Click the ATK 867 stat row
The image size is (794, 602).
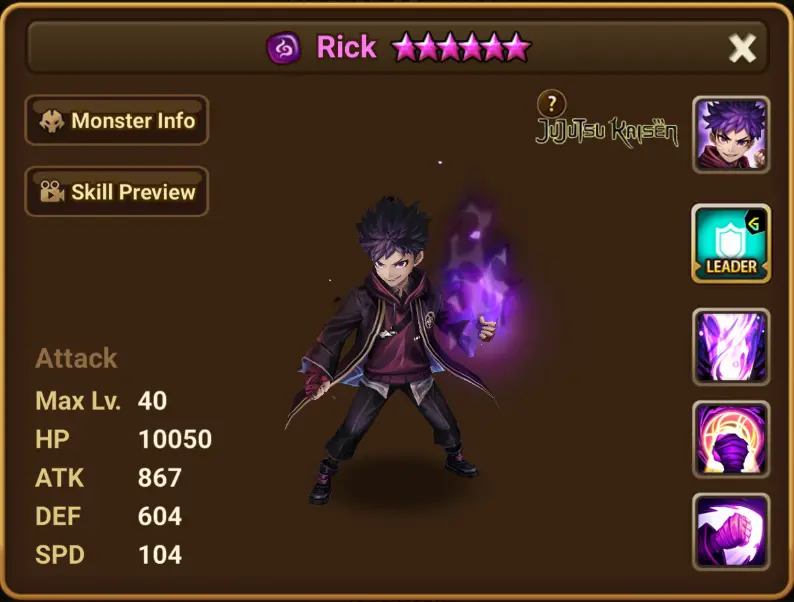[108, 477]
